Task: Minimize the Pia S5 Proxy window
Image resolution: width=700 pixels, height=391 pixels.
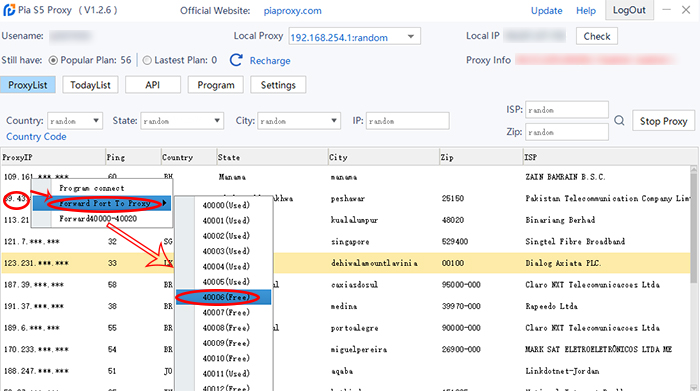Action: [x=667, y=10]
